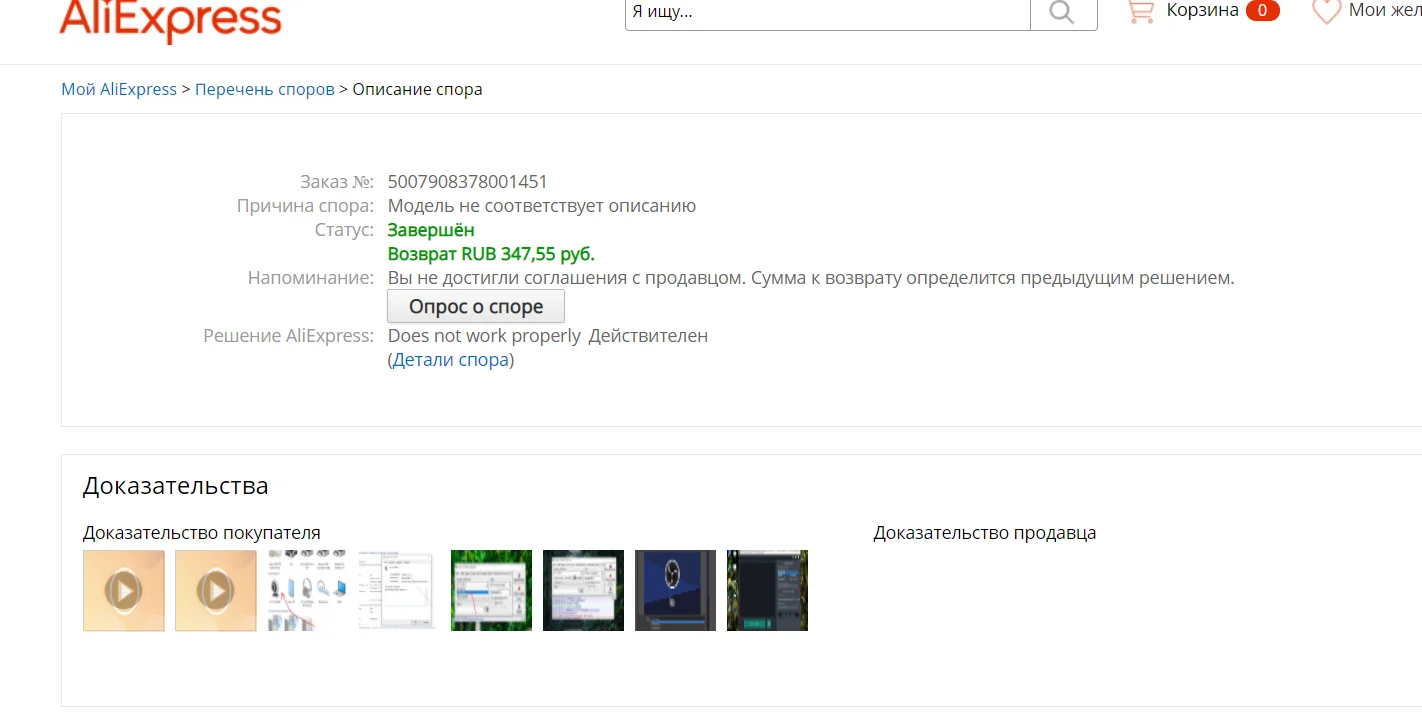Click the cart item count badge
Viewport: 1422px width, 726px height.
tap(1263, 11)
